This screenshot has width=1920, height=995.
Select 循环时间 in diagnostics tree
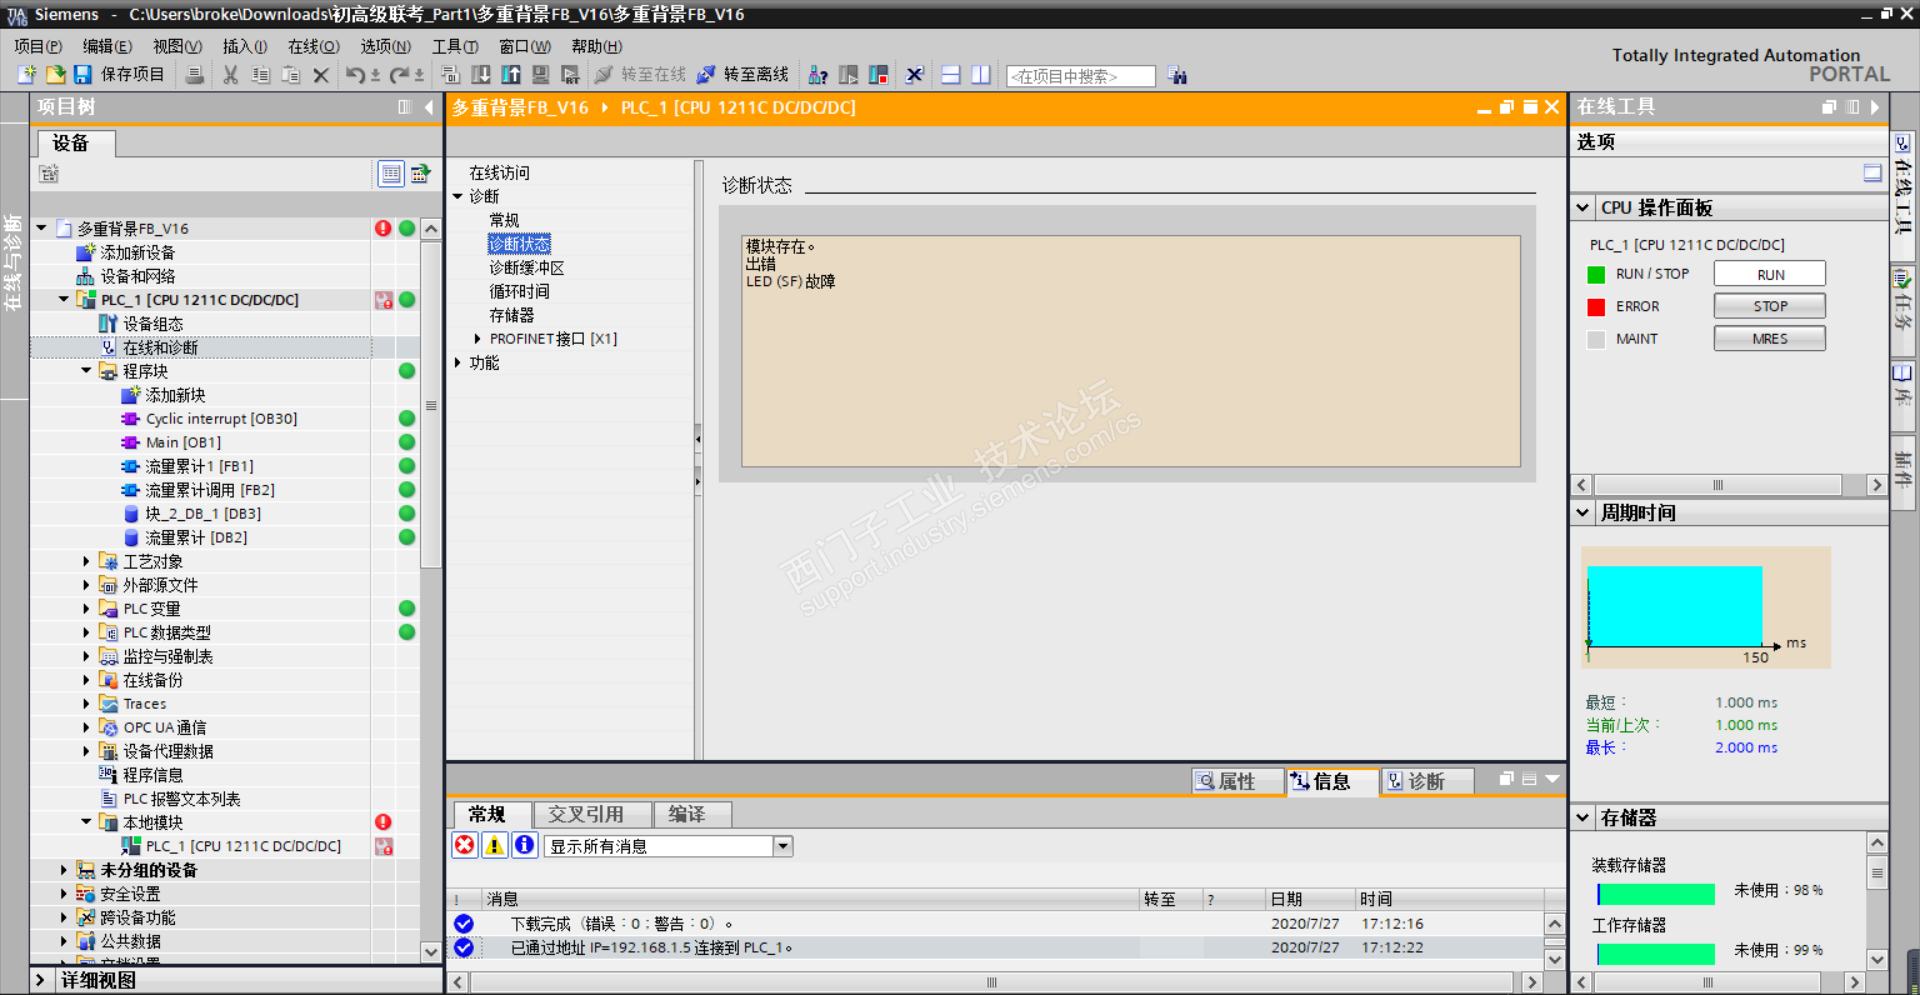[519, 292]
